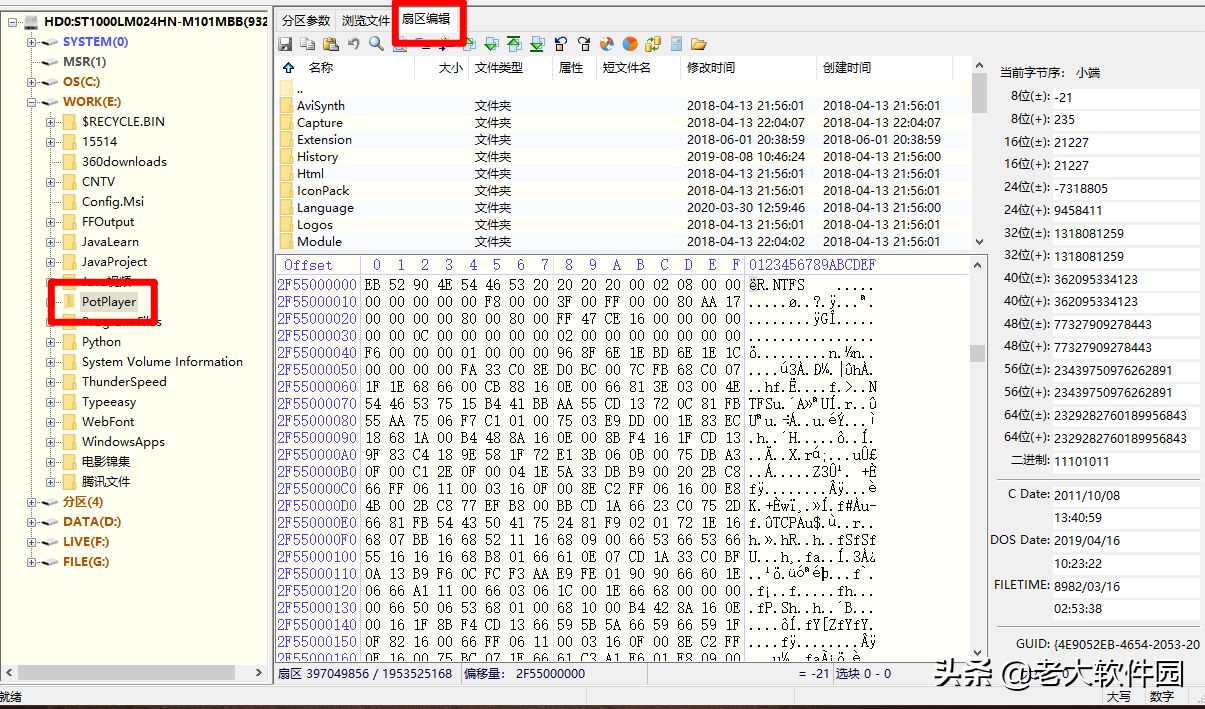Expand the DATA(D:) partition node
The image size is (1205, 709).
[x=32, y=522]
